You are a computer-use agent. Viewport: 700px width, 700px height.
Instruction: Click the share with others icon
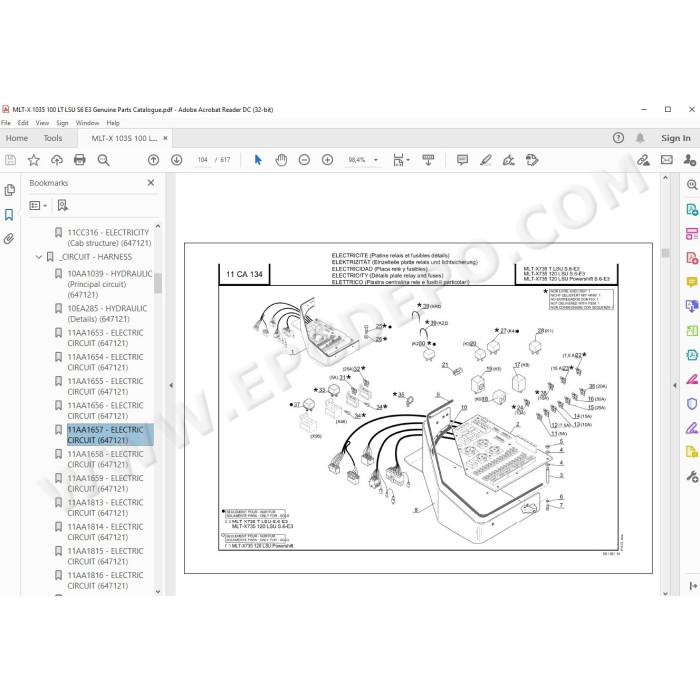tap(690, 160)
